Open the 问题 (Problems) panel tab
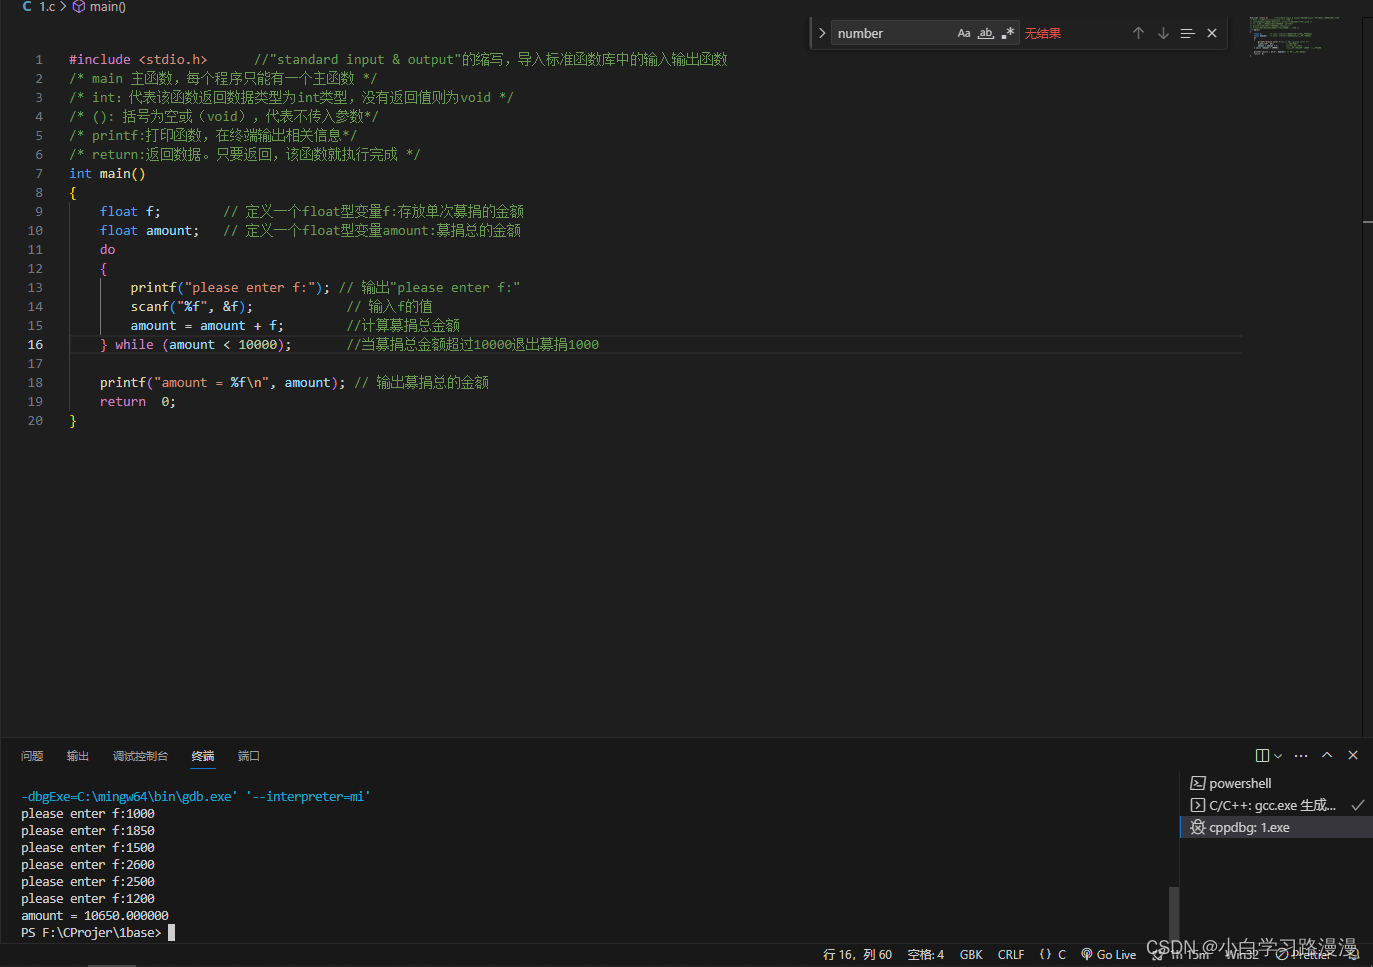 click(32, 756)
